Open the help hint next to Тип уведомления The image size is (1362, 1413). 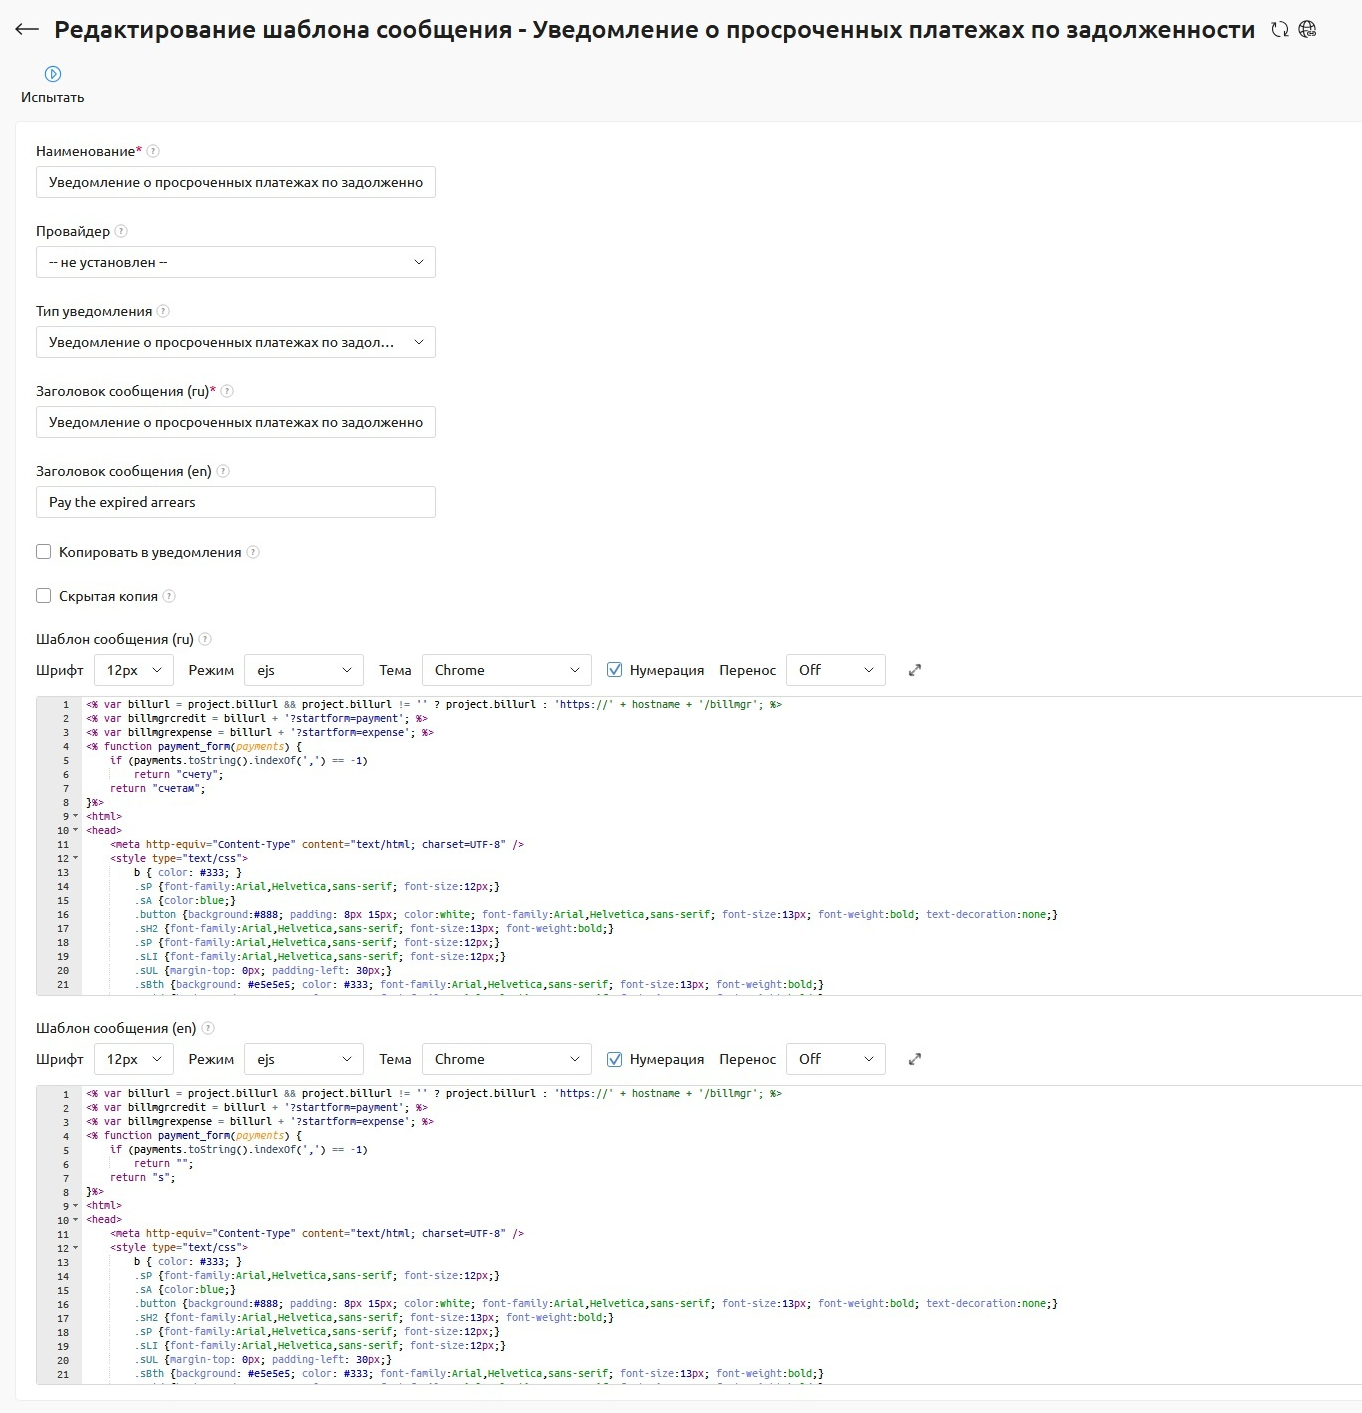pos(163,311)
